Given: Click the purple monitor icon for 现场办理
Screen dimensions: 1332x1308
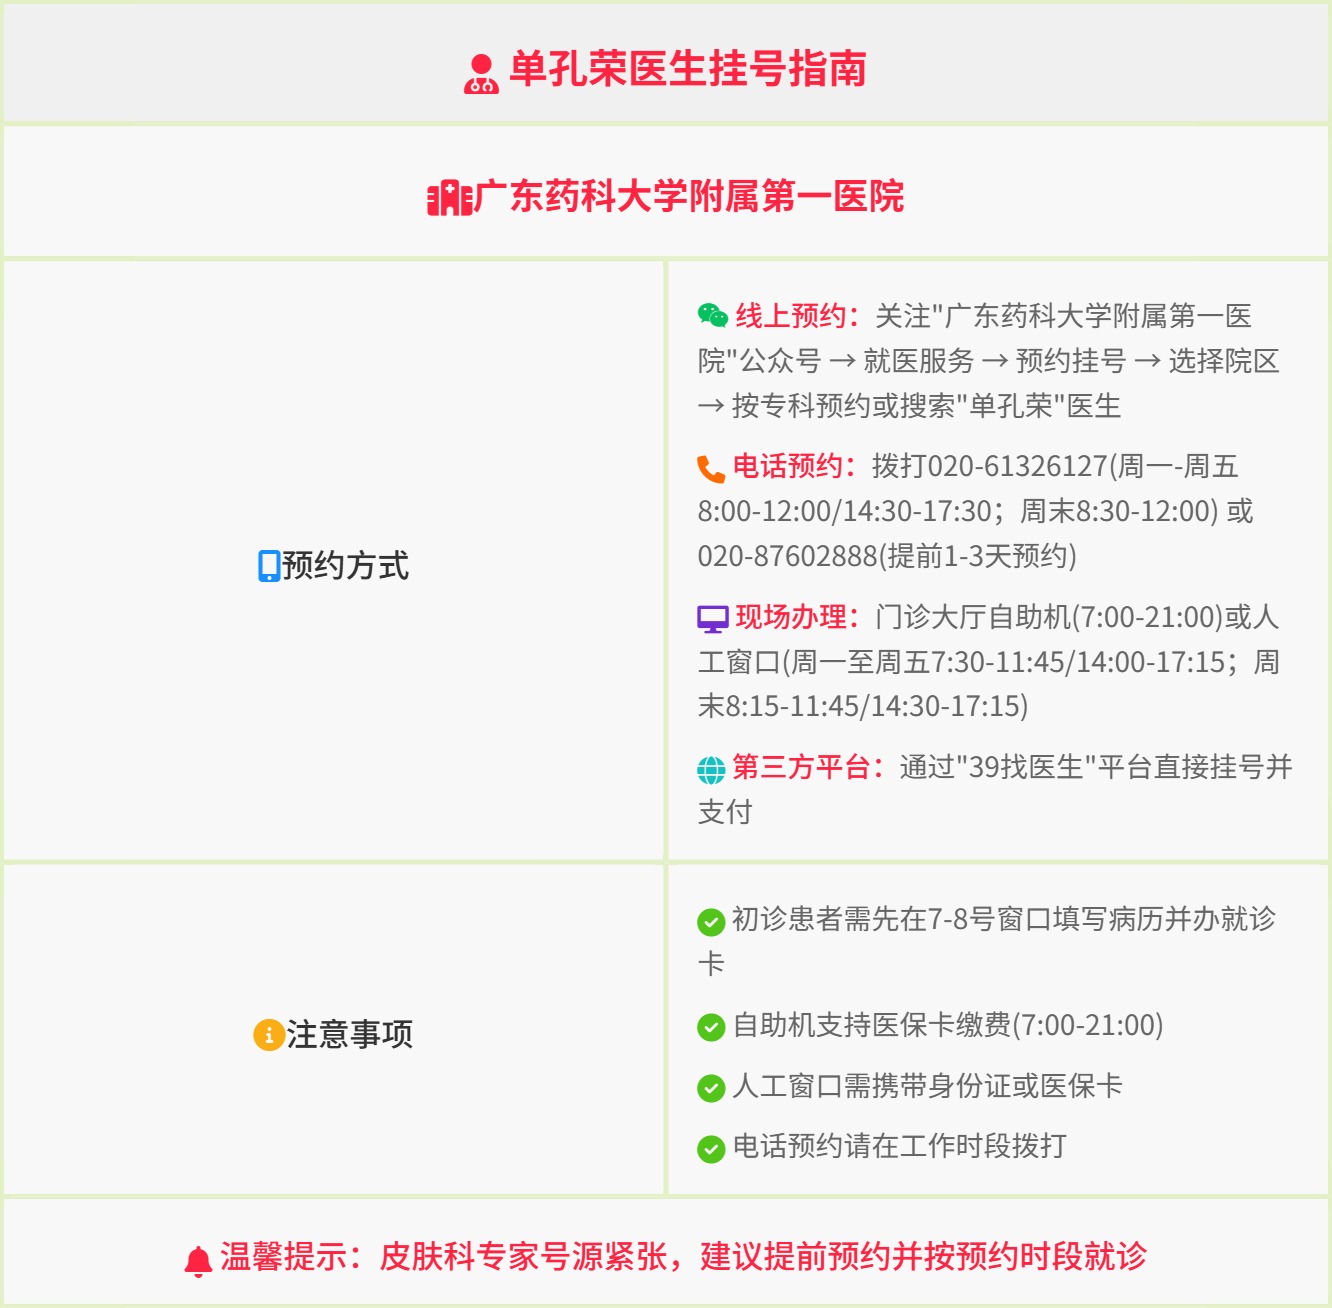Looking at the screenshot, I should [x=712, y=619].
